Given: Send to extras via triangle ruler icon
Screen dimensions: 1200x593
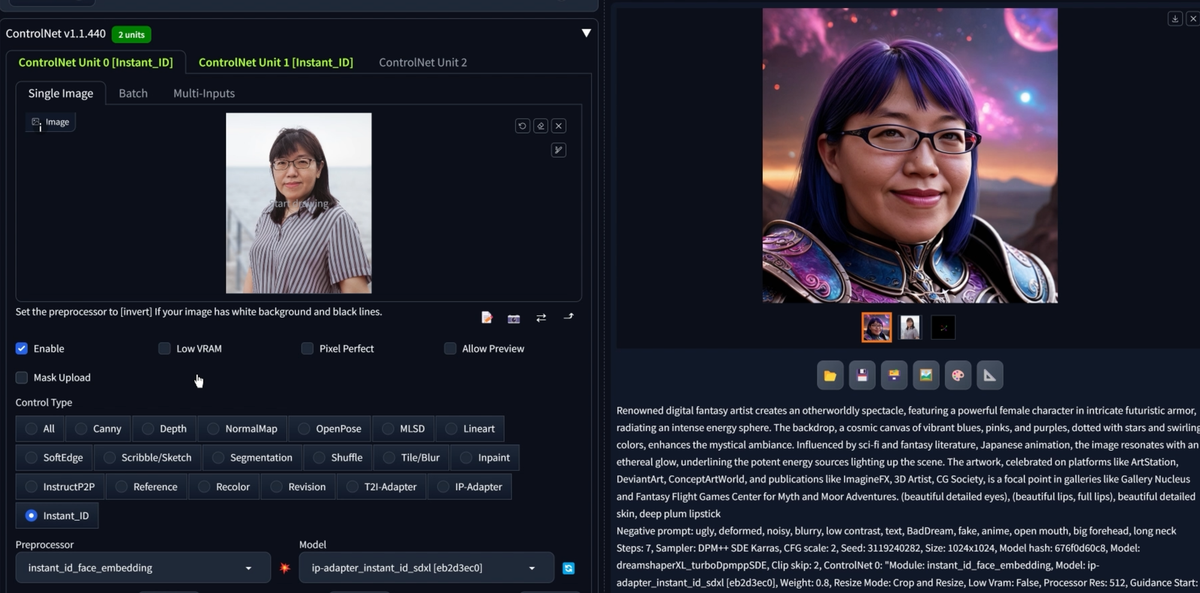Looking at the screenshot, I should pos(989,376).
